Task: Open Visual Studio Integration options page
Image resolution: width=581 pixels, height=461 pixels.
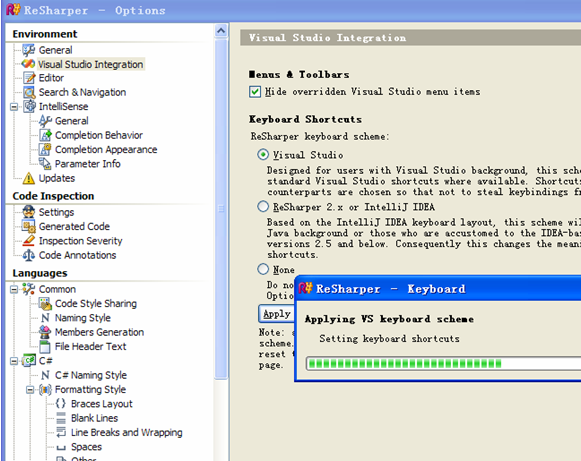Action: (90, 64)
